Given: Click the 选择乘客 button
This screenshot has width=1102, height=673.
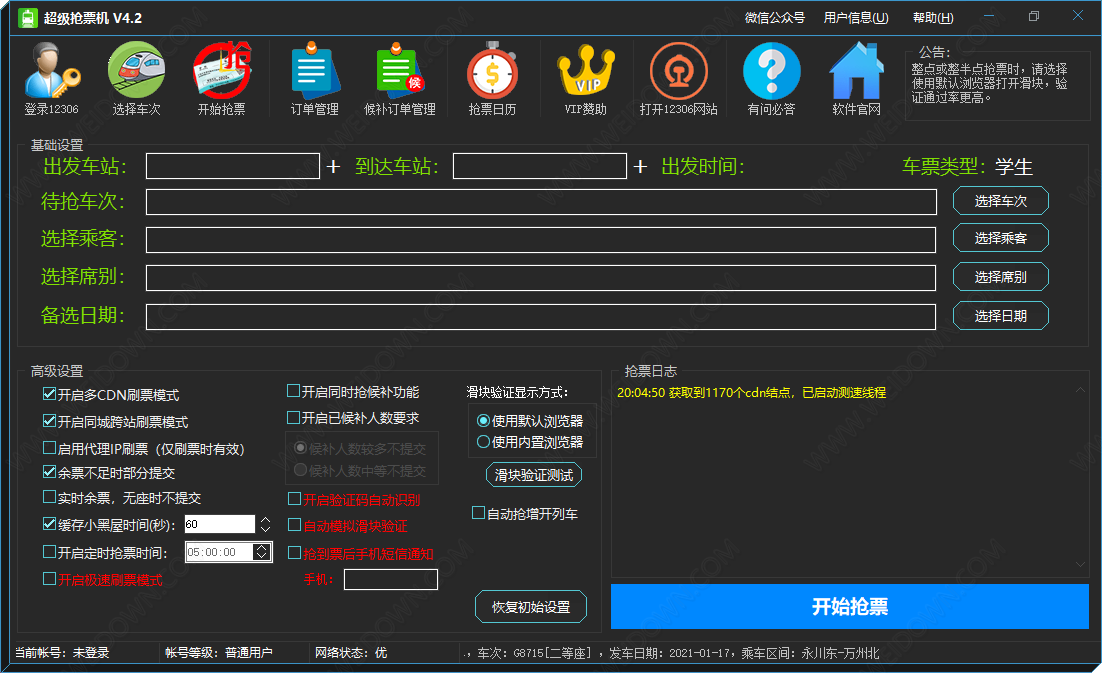Looking at the screenshot, I should pos(1001,238).
